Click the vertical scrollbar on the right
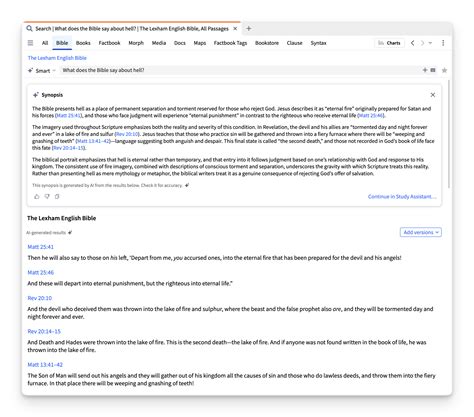This screenshot has width=474, height=417. click(x=449, y=133)
